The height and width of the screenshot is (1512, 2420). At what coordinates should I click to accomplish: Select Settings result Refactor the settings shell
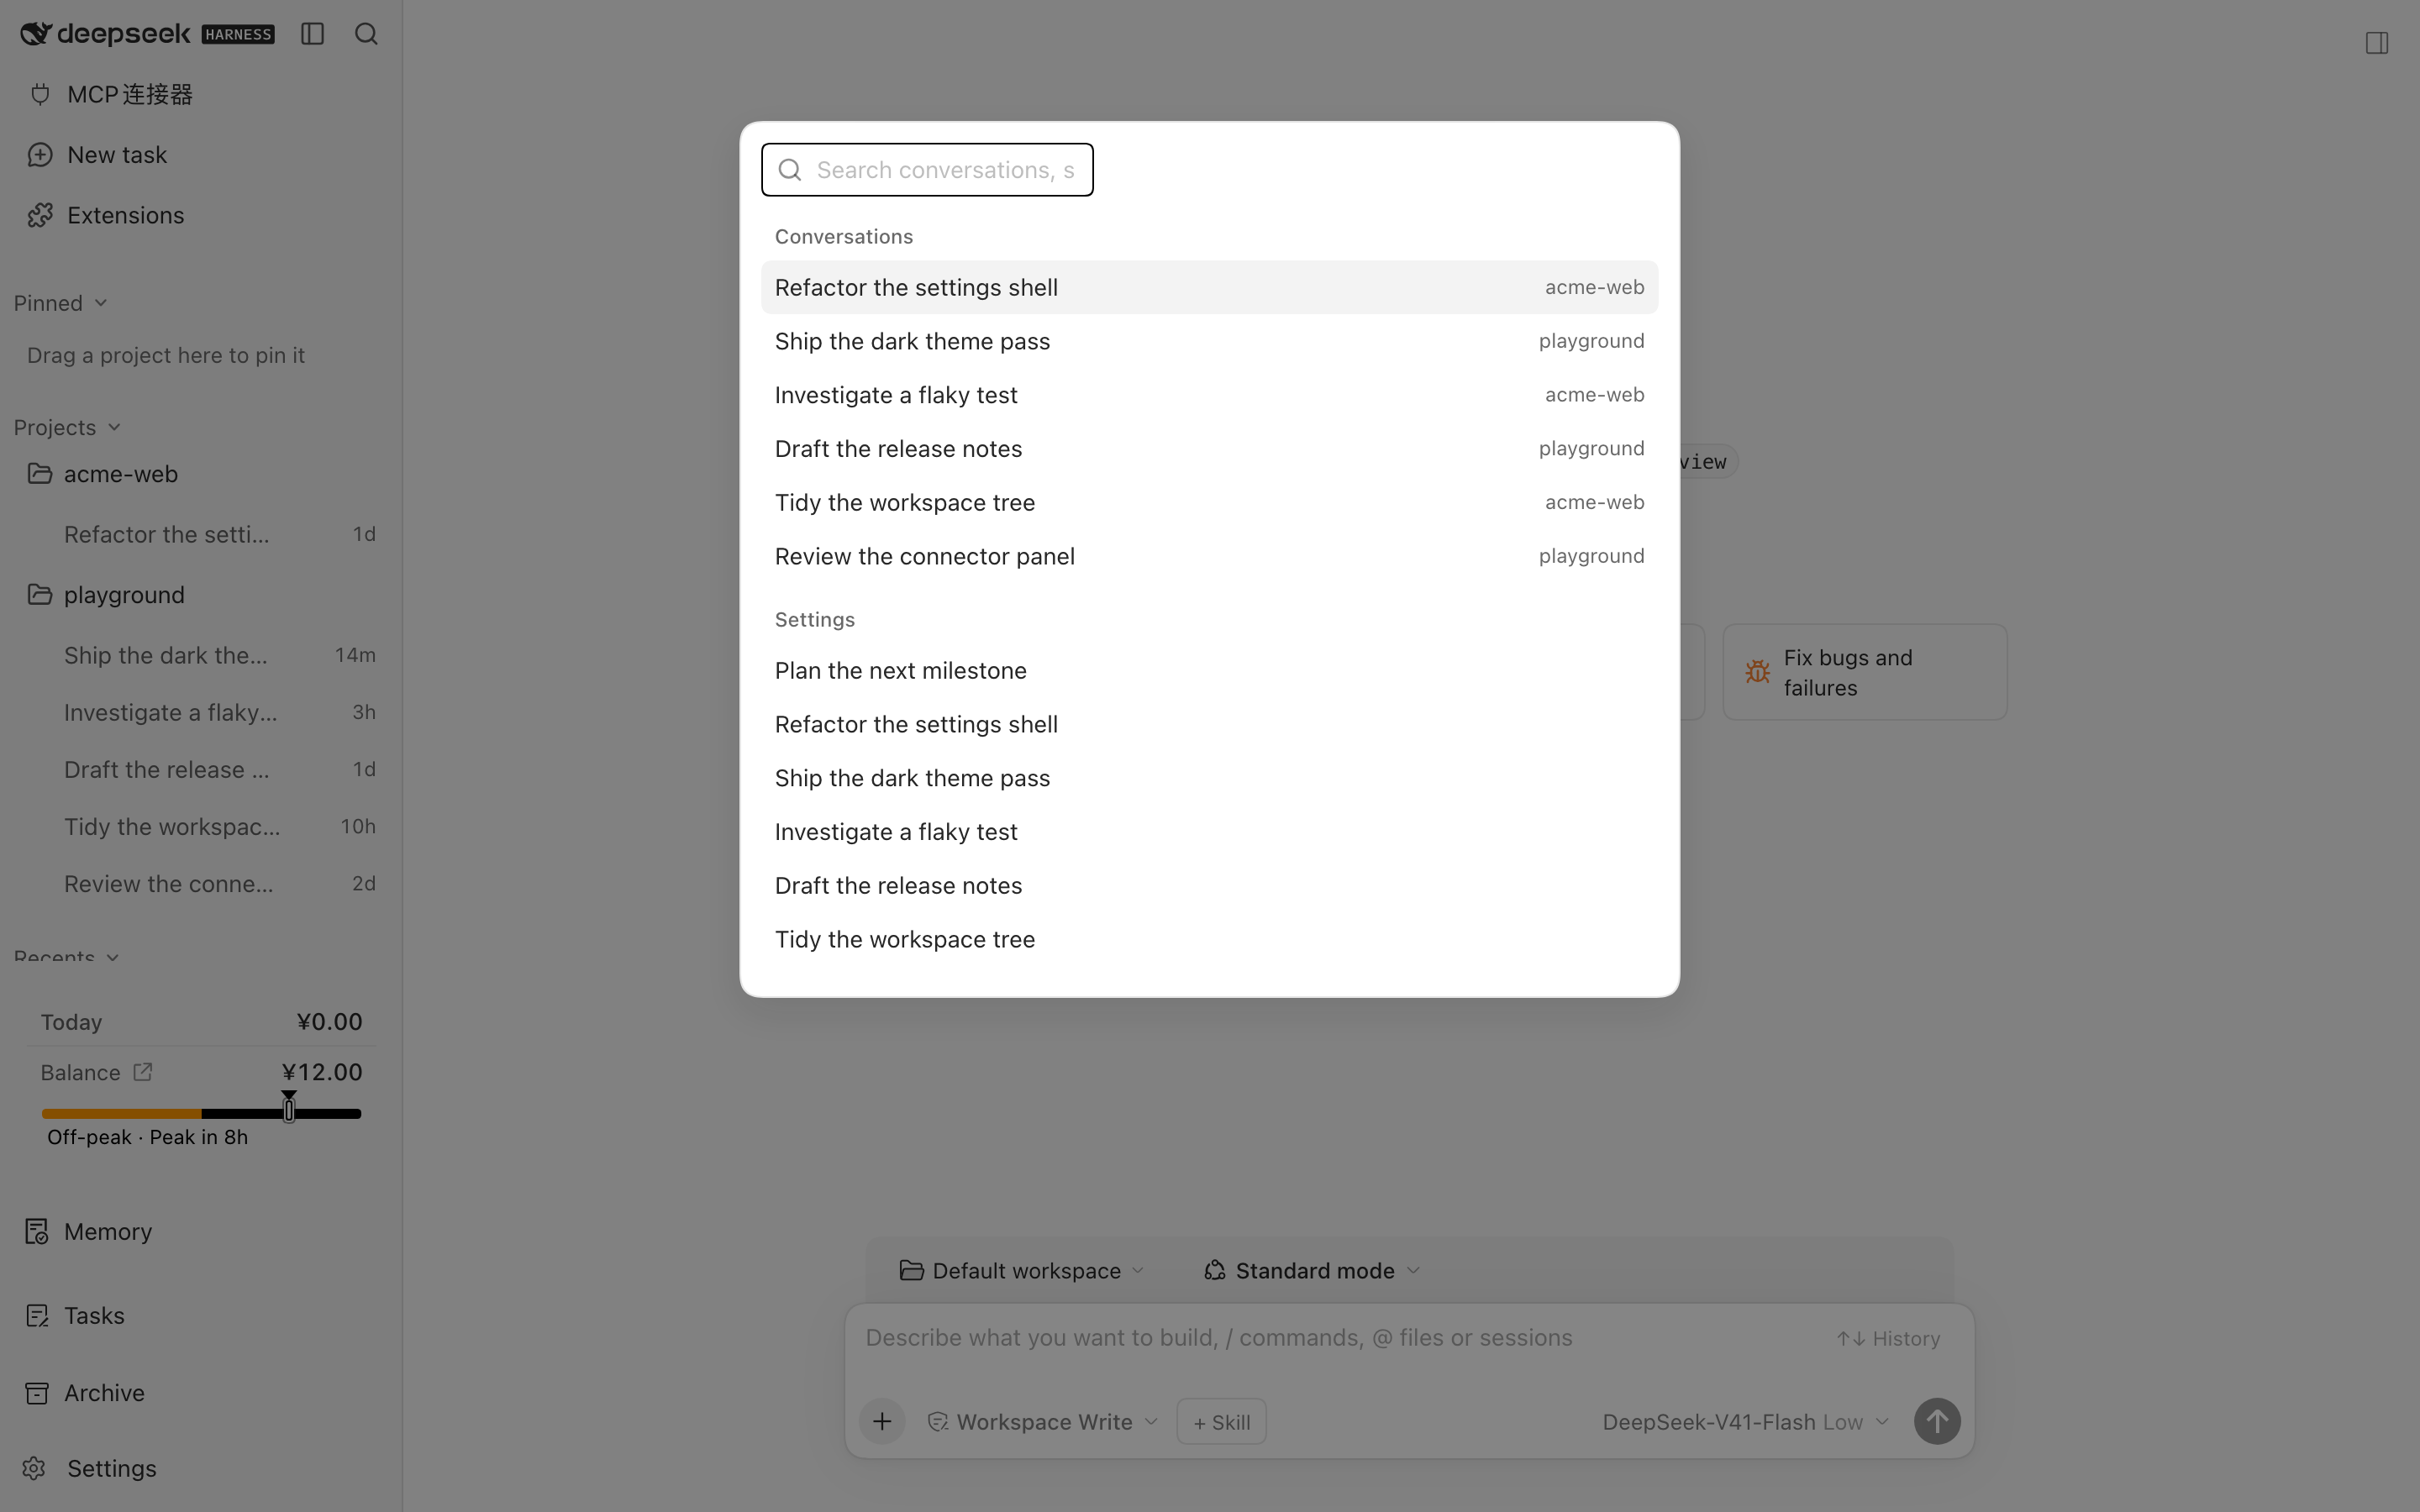(1209, 724)
